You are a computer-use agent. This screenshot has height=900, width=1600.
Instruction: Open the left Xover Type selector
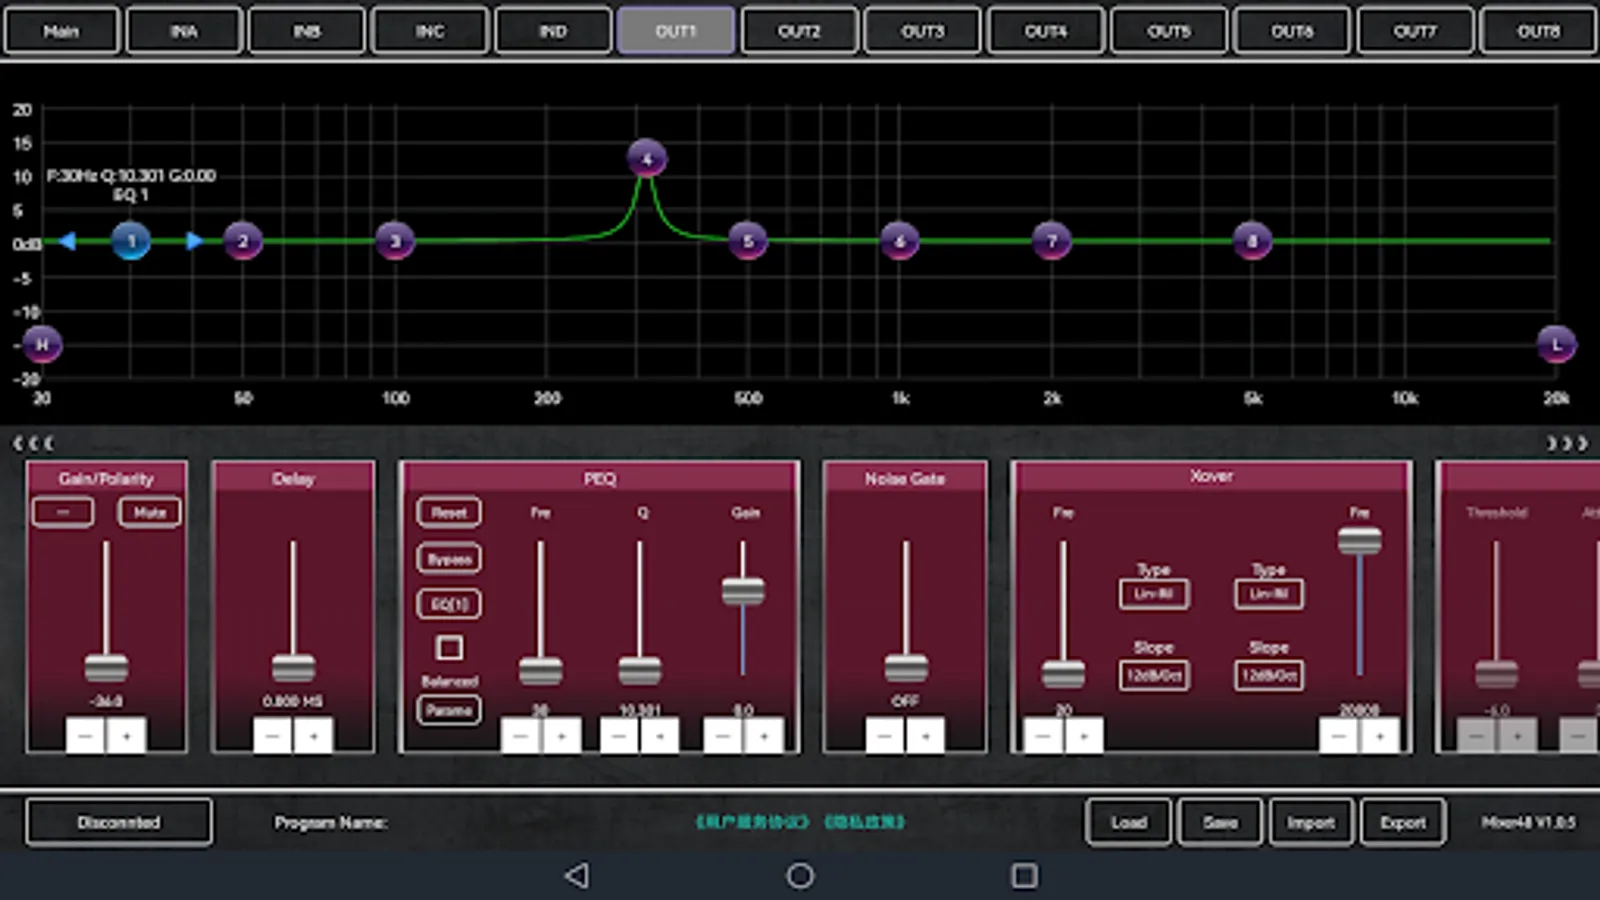point(1153,594)
